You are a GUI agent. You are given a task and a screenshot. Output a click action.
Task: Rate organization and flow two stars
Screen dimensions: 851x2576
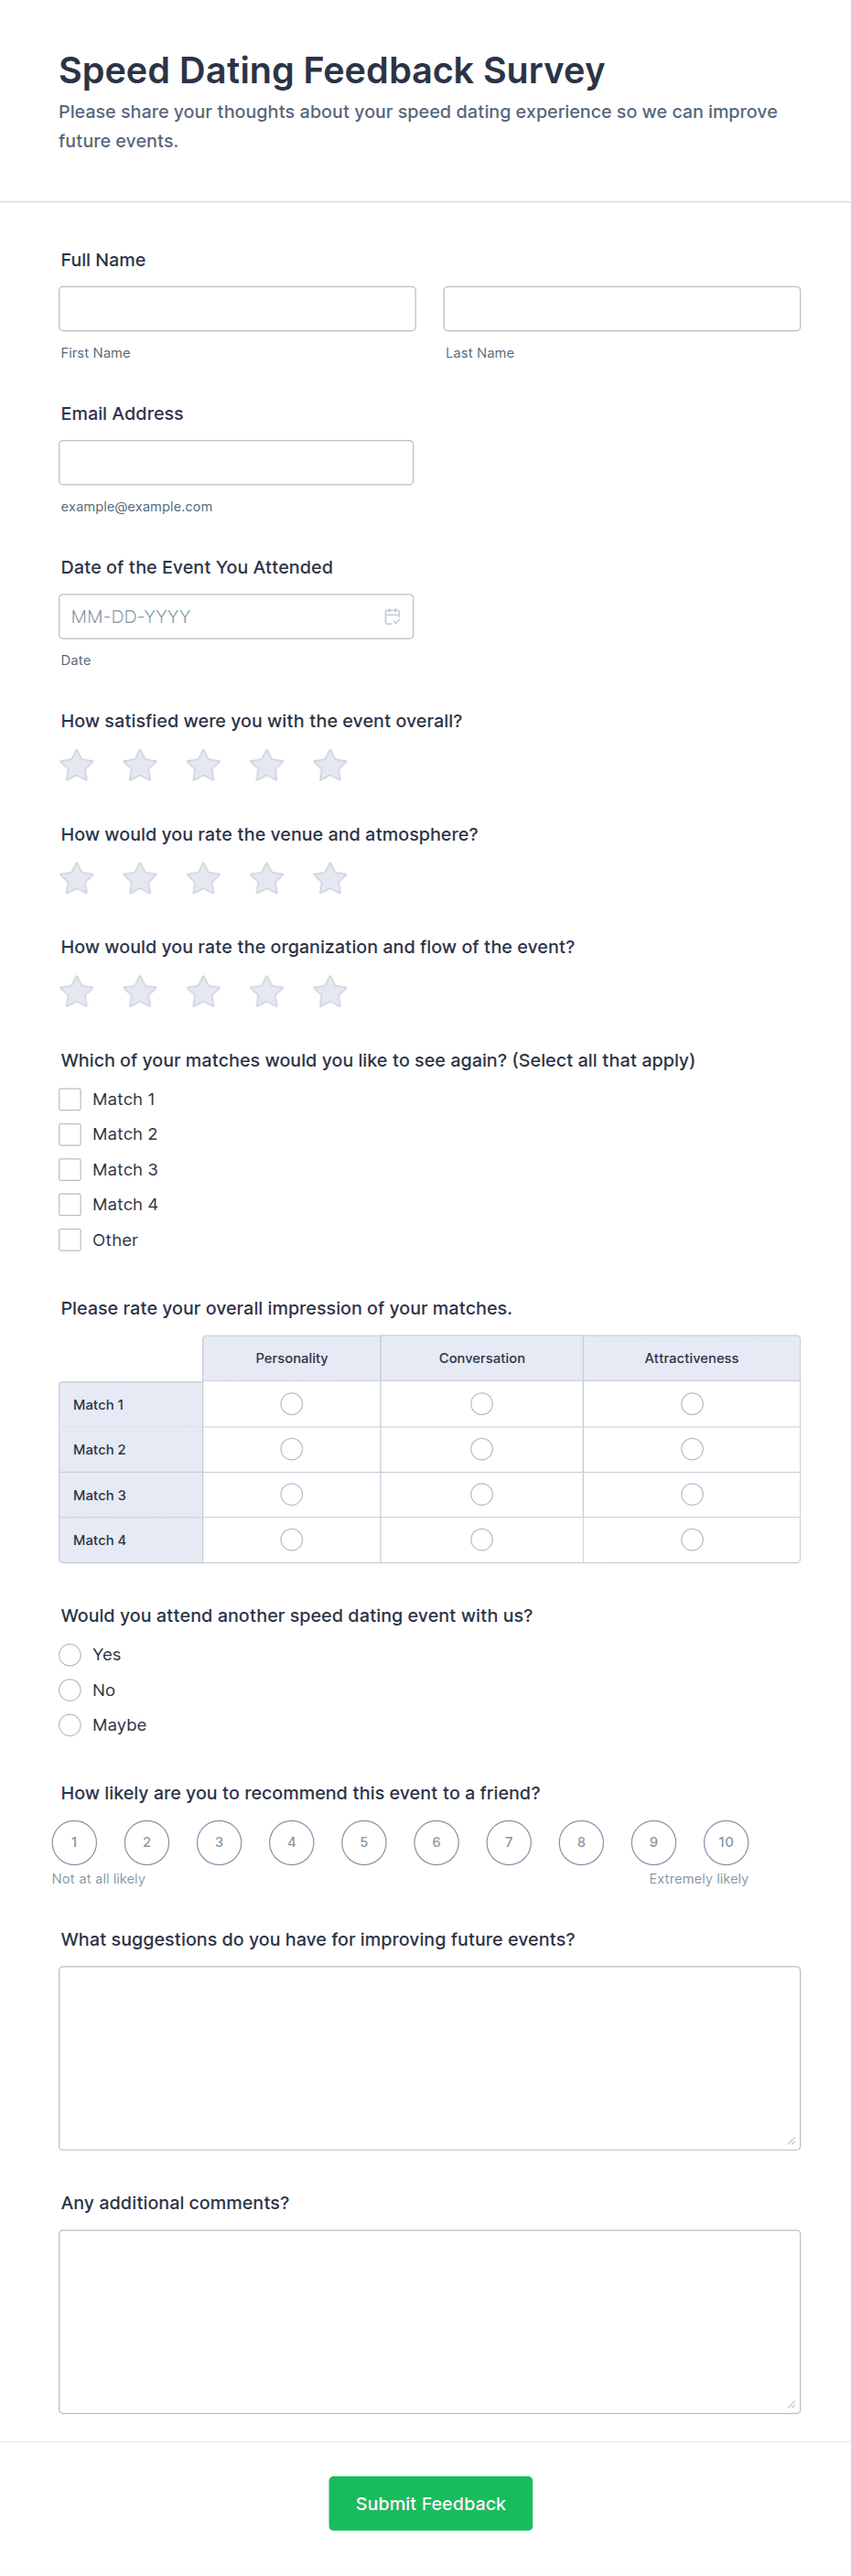[x=140, y=992]
